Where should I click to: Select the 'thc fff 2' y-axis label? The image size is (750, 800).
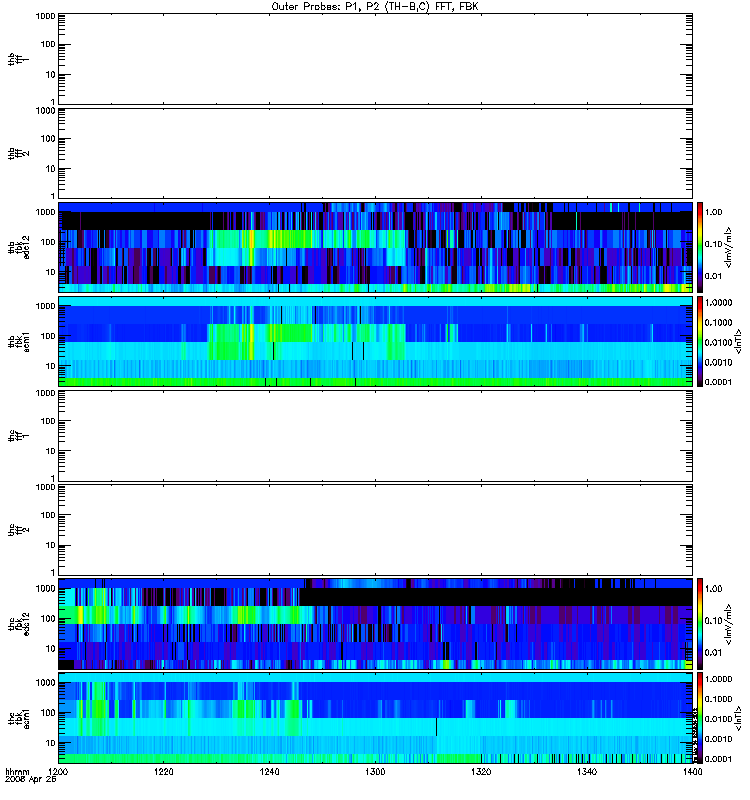click(x=18, y=530)
